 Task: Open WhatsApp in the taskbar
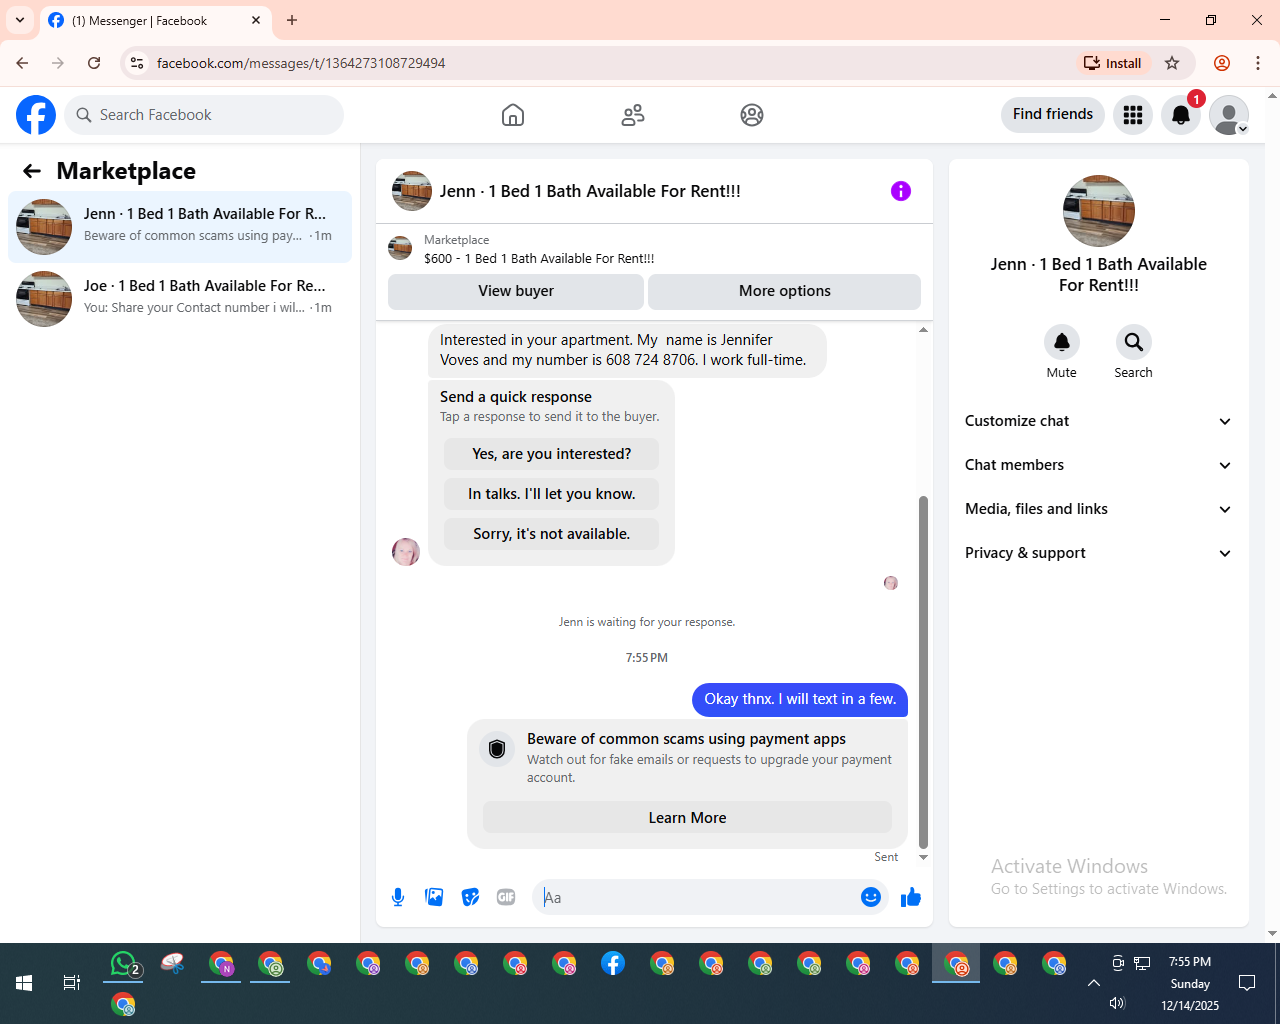(124, 964)
